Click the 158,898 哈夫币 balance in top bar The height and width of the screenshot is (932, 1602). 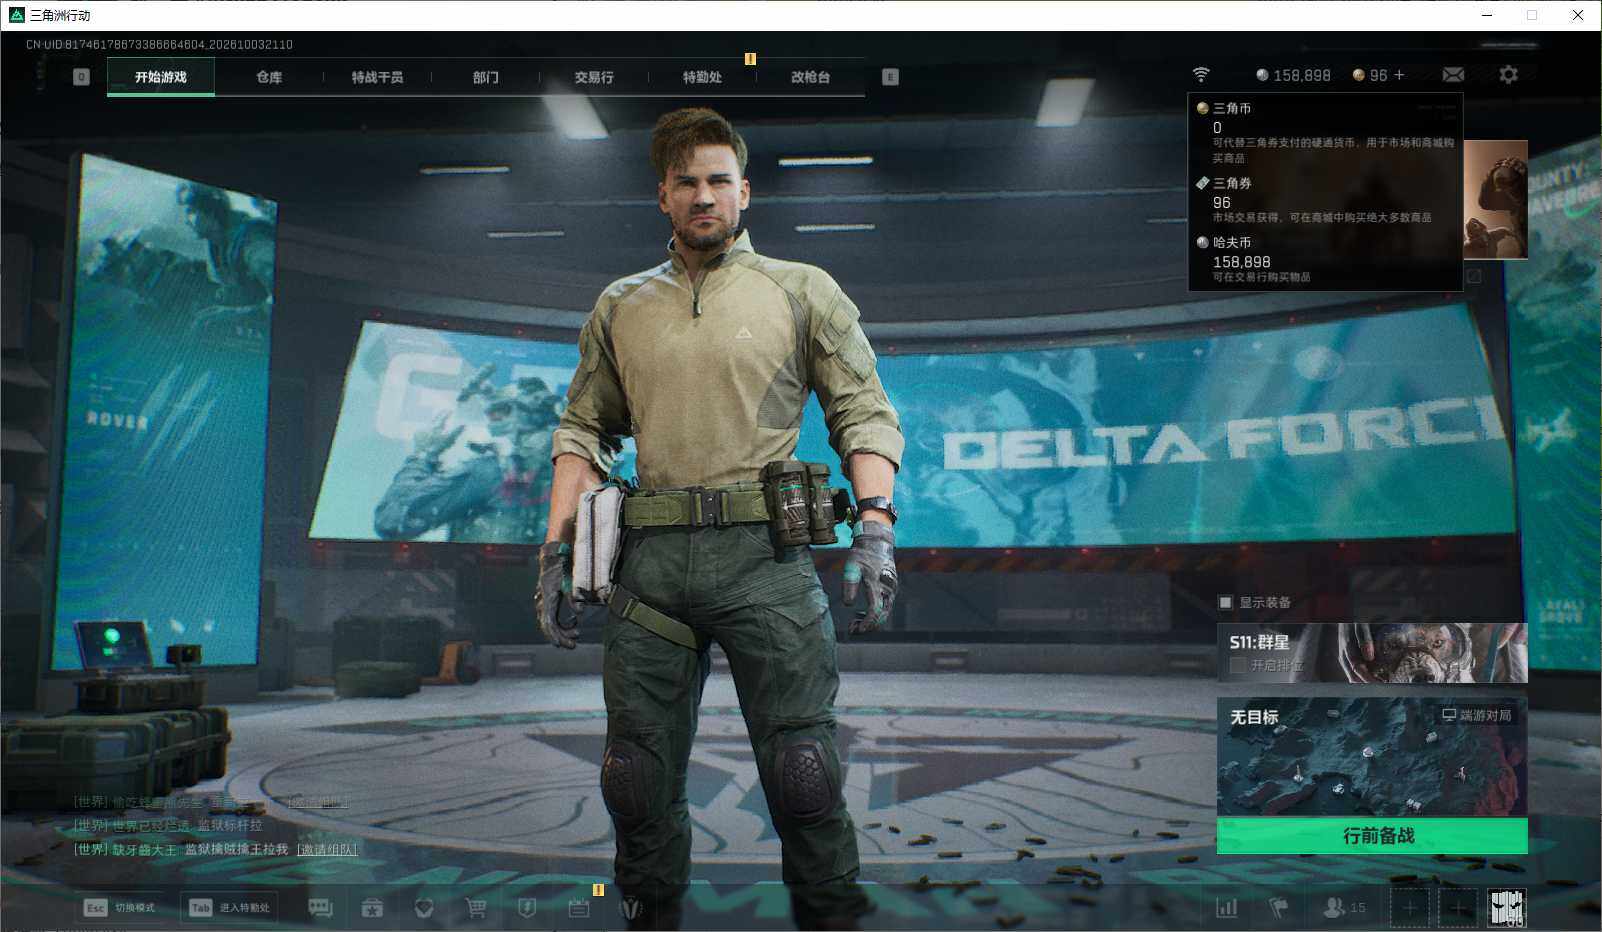click(1293, 75)
